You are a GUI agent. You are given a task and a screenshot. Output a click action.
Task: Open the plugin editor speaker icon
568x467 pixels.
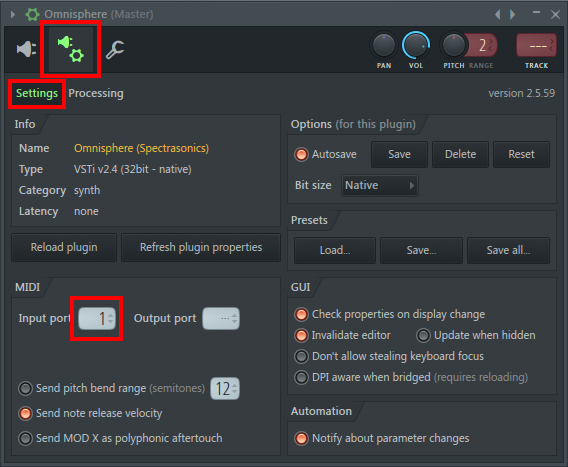coord(26,49)
